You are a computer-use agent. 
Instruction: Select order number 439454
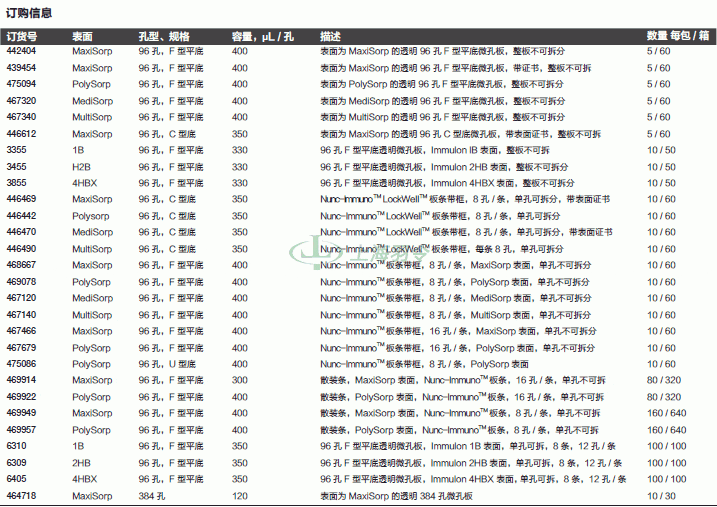coord(21,68)
